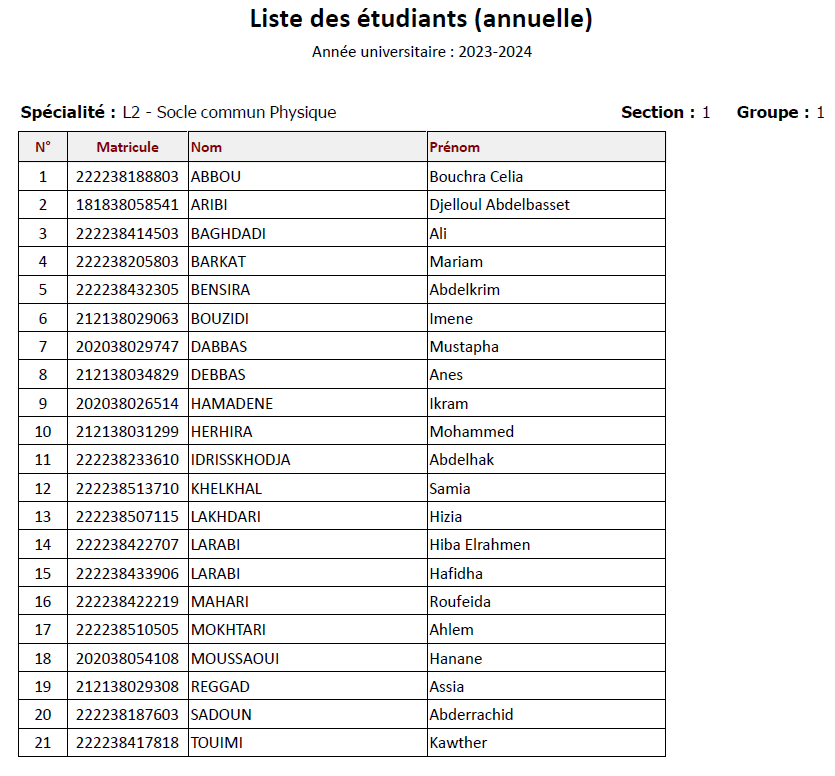Select the name cell "MOUSSAOUI"
The height and width of the screenshot is (776, 835).
pyautogui.click(x=234, y=659)
